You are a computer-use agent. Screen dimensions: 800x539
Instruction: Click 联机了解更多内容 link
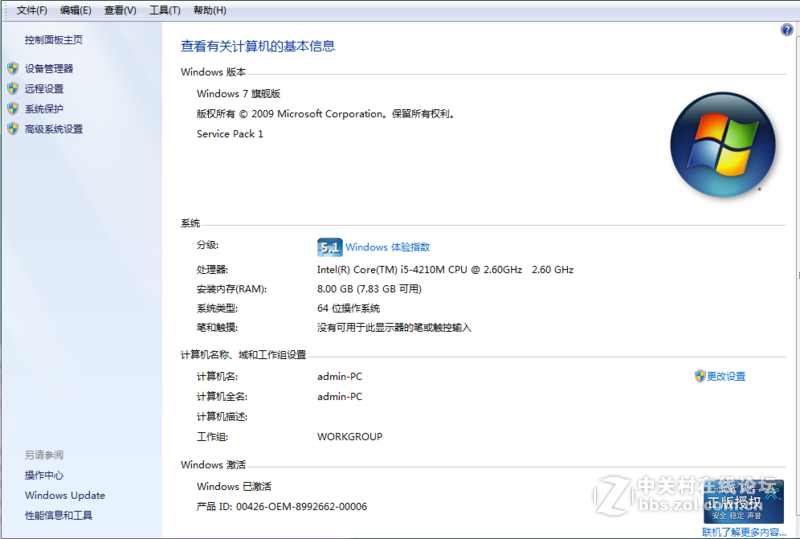point(744,532)
